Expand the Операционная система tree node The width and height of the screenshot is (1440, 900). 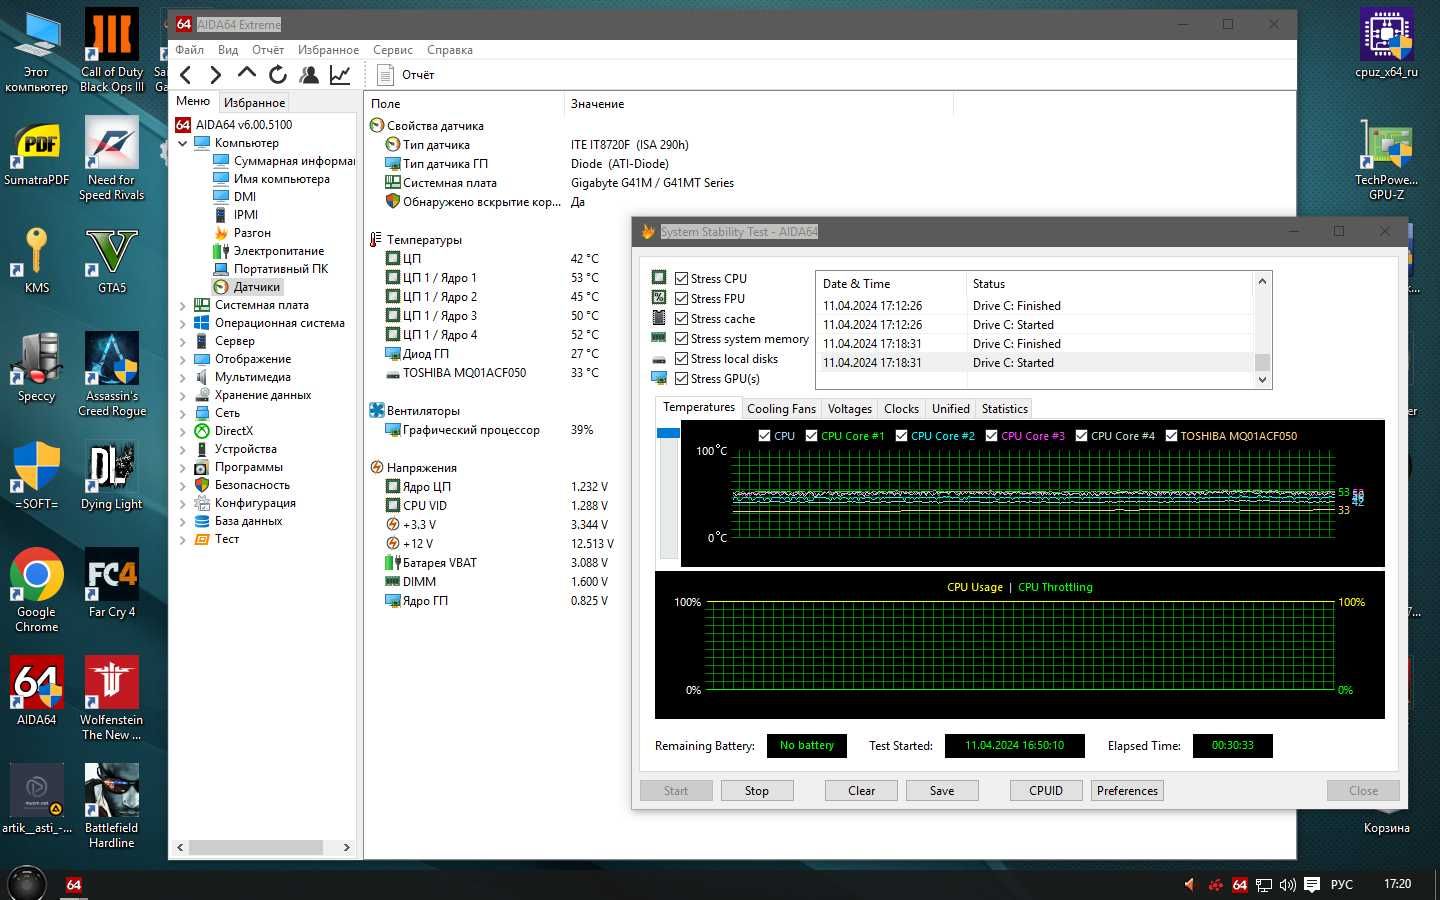click(183, 323)
